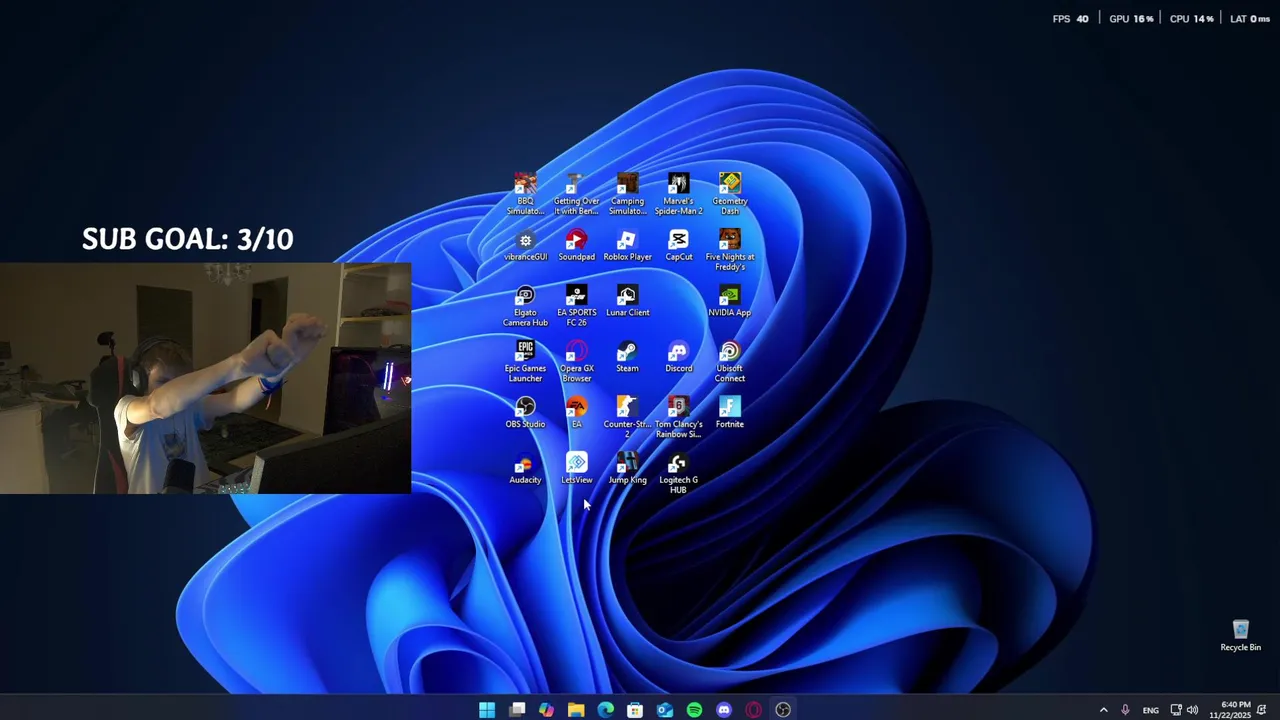Select the BBQ Simulator desktop shortcut
The height and width of the screenshot is (720, 1280).
coord(525,194)
